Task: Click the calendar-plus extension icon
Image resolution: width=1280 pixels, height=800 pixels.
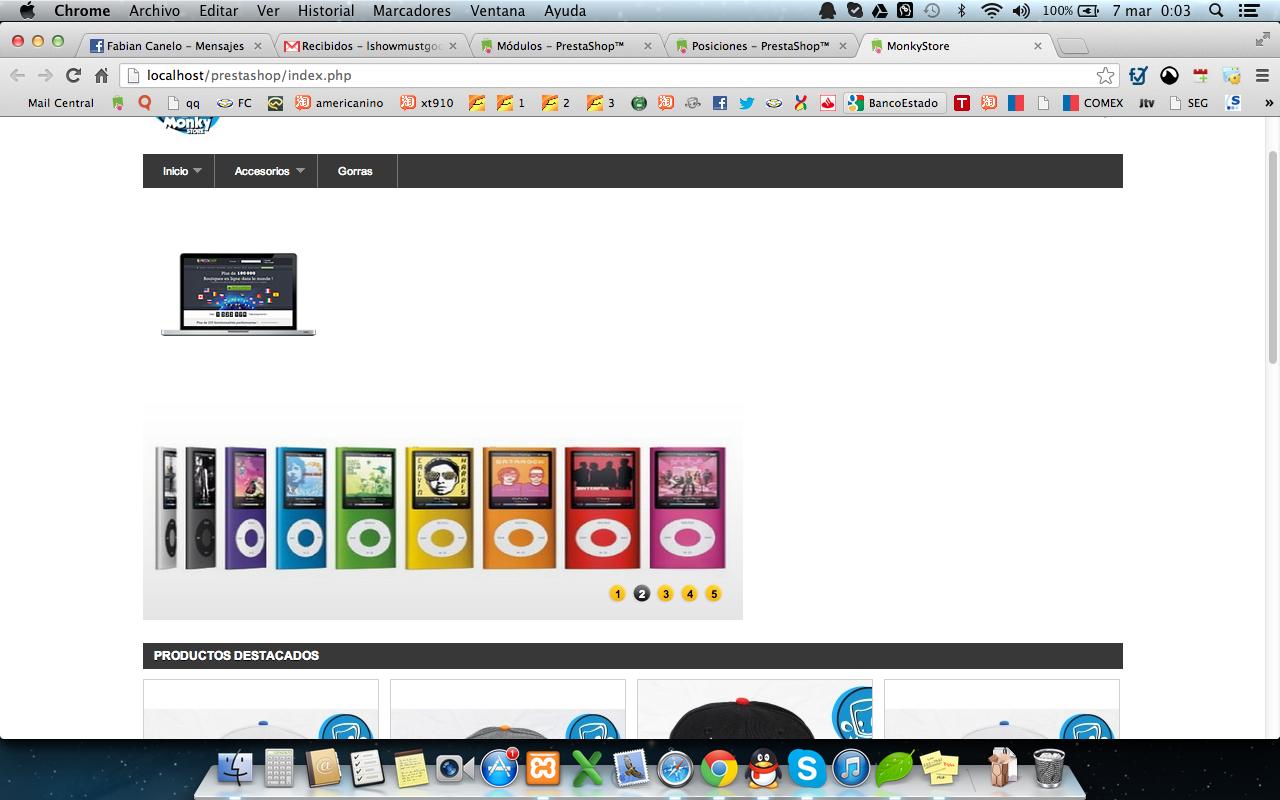Action: 1201,75
